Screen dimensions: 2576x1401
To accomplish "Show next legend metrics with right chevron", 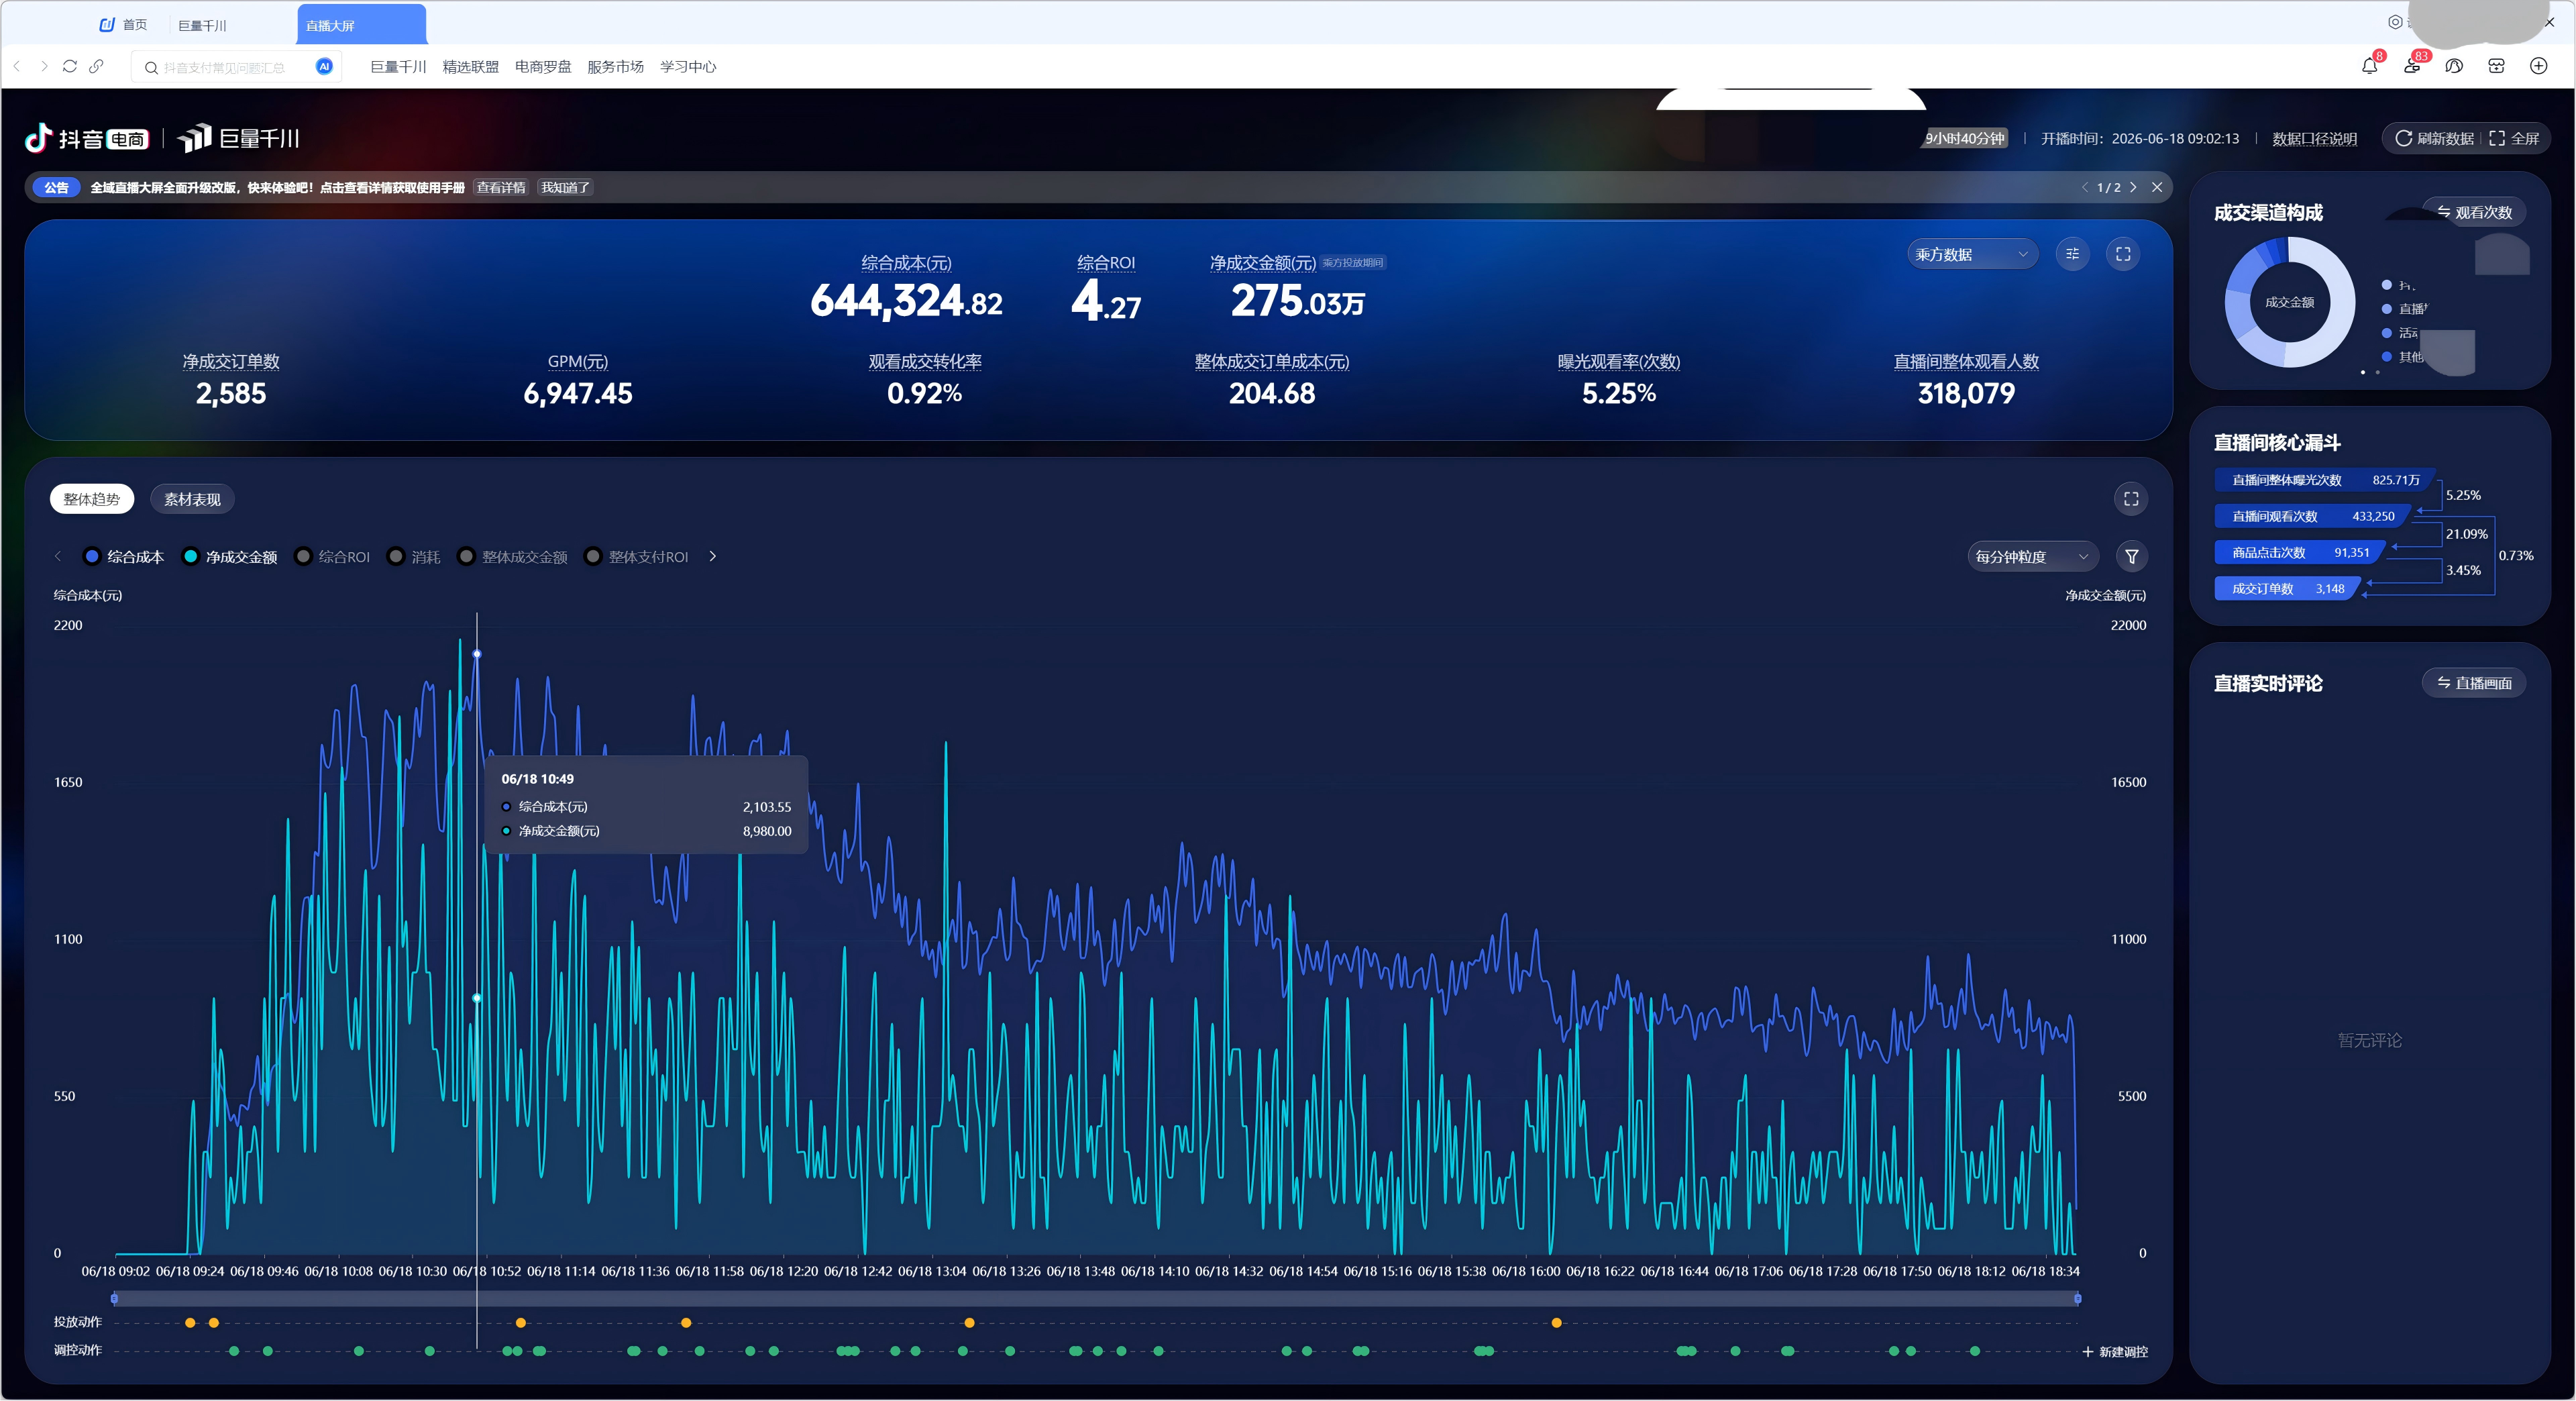I will pos(712,557).
